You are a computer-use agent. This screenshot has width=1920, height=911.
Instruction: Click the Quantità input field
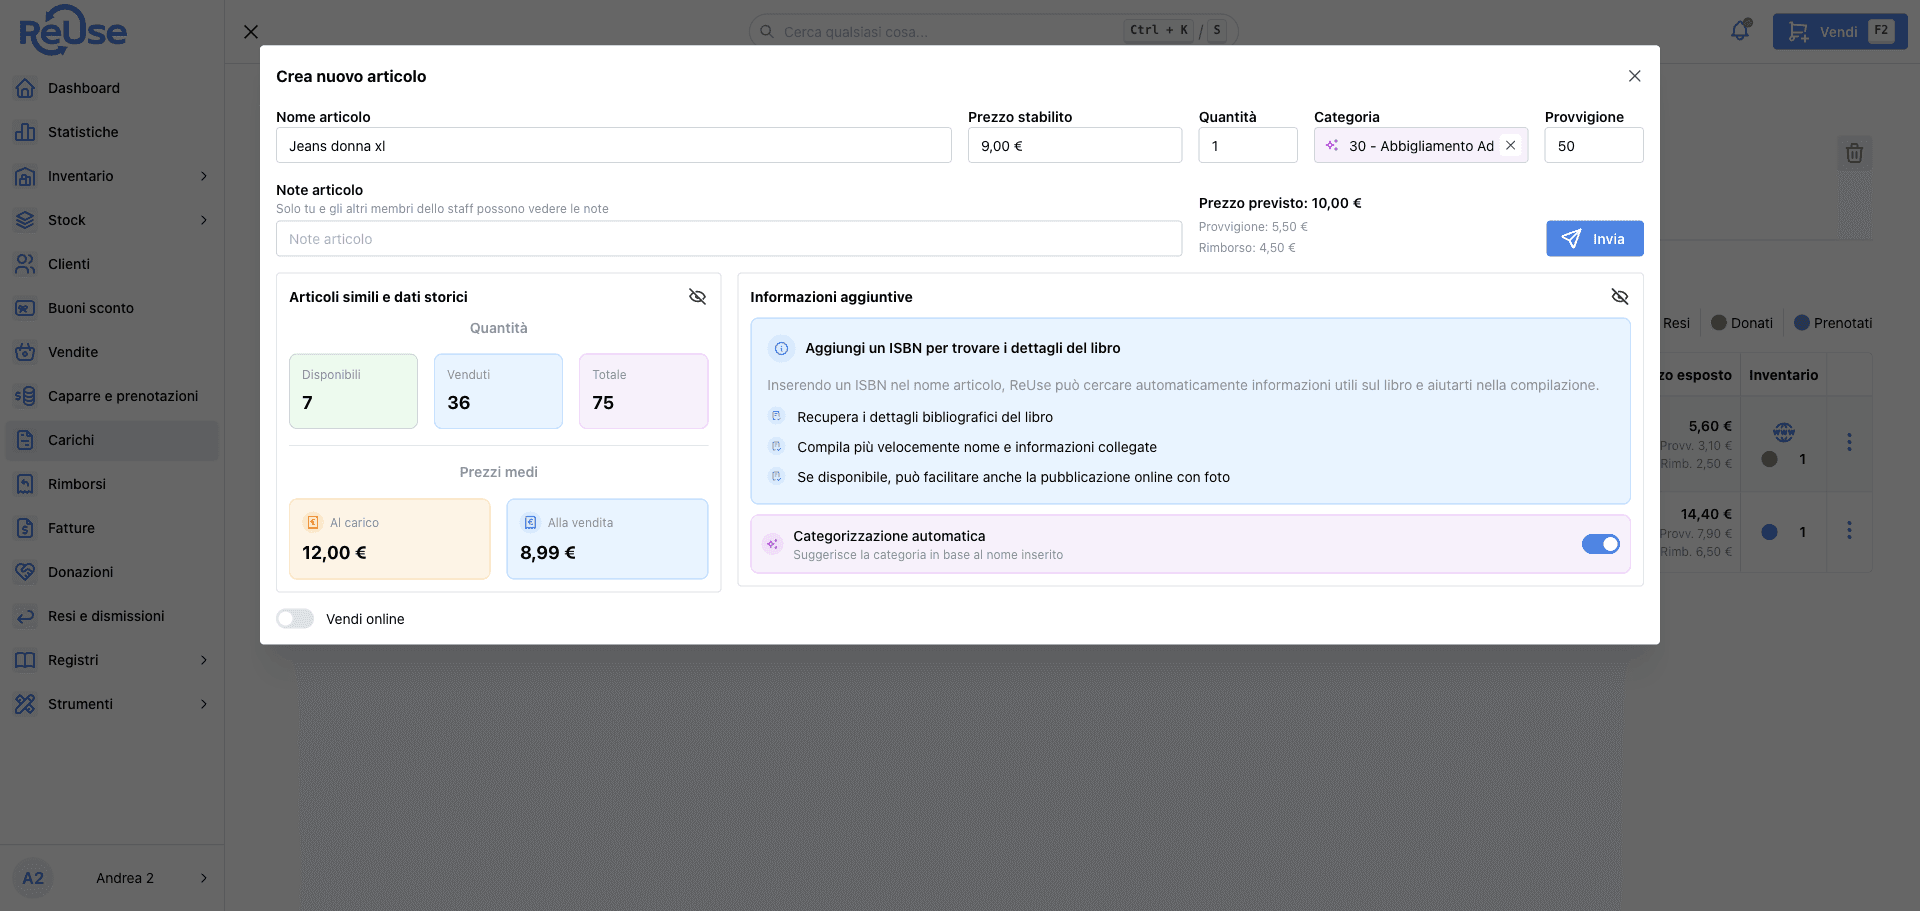[1247, 145]
